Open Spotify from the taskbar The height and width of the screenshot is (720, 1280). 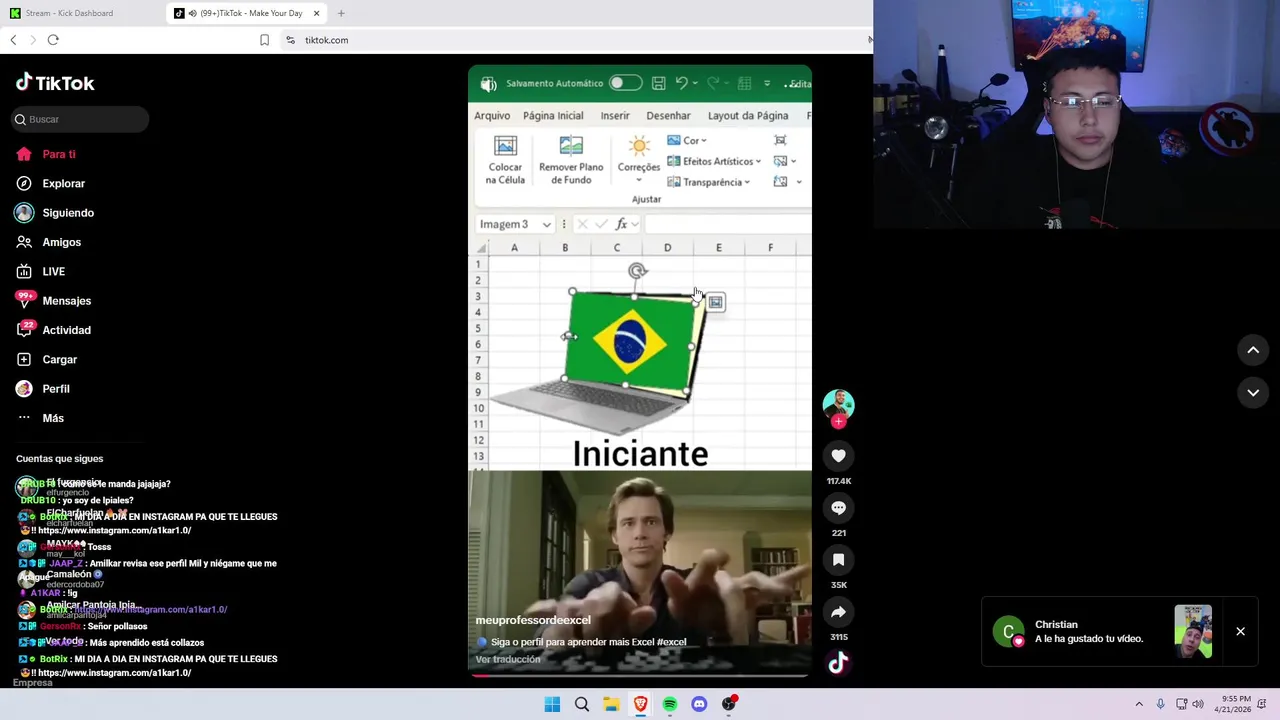pyautogui.click(x=670, y=704)
